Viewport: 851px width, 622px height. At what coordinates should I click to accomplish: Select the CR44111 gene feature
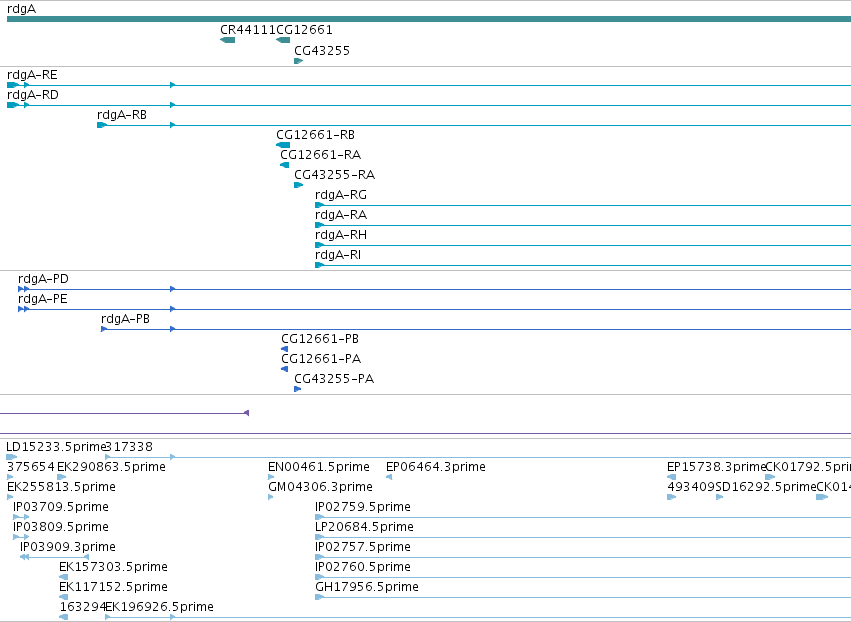click(227, 40)
